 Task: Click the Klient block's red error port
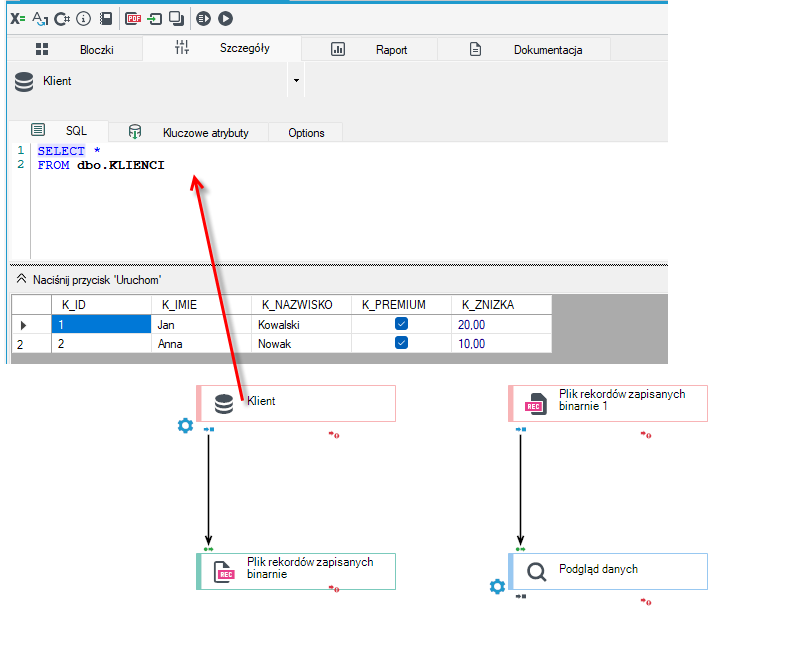click(x=334, y=435)
